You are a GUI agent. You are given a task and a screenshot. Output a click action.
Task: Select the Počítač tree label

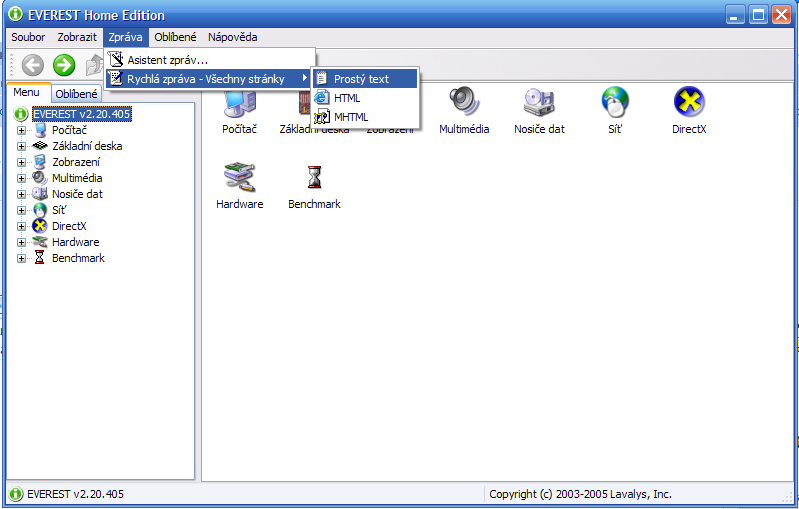click(x=69, y=130)
